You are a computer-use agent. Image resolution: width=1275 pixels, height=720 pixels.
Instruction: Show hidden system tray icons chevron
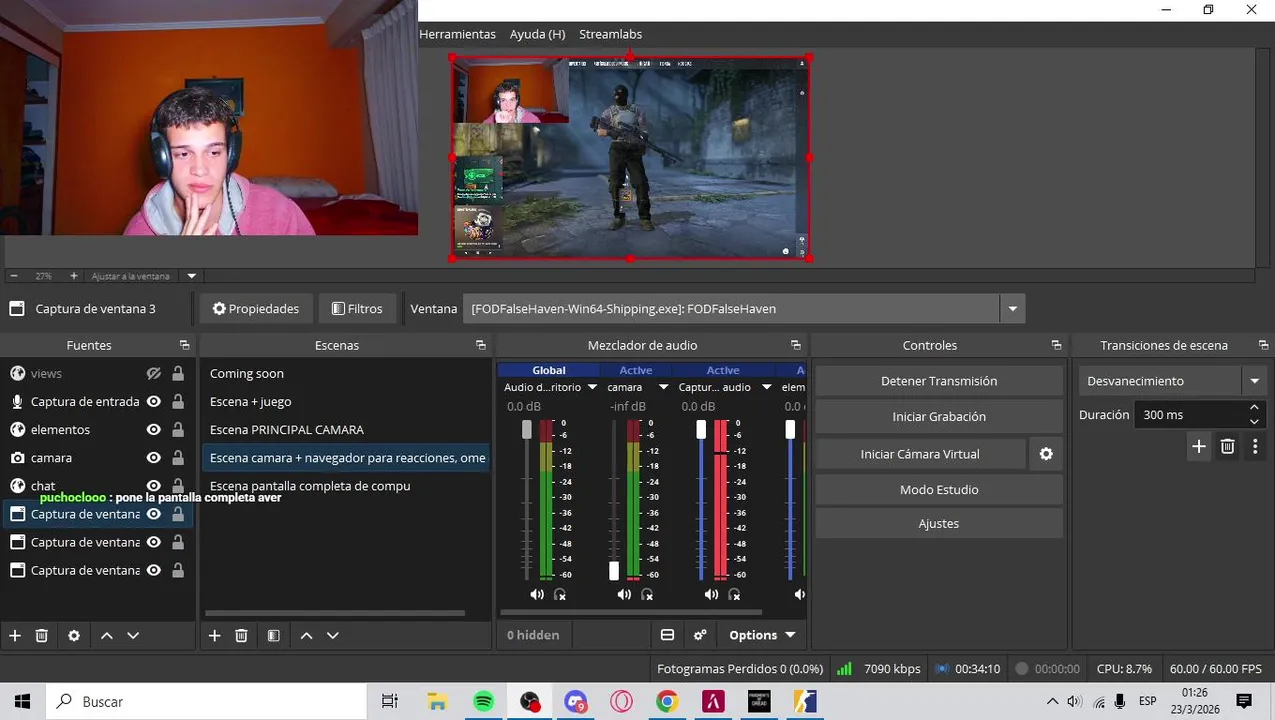1052,702
